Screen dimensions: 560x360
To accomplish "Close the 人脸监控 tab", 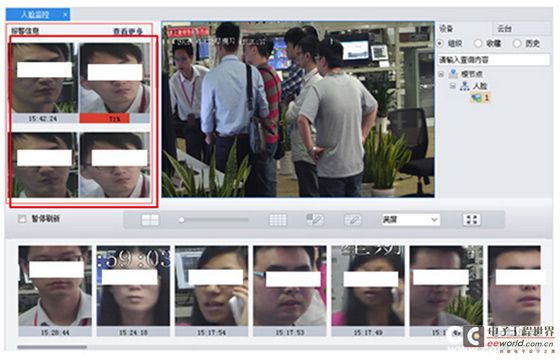I will point(65,15).
